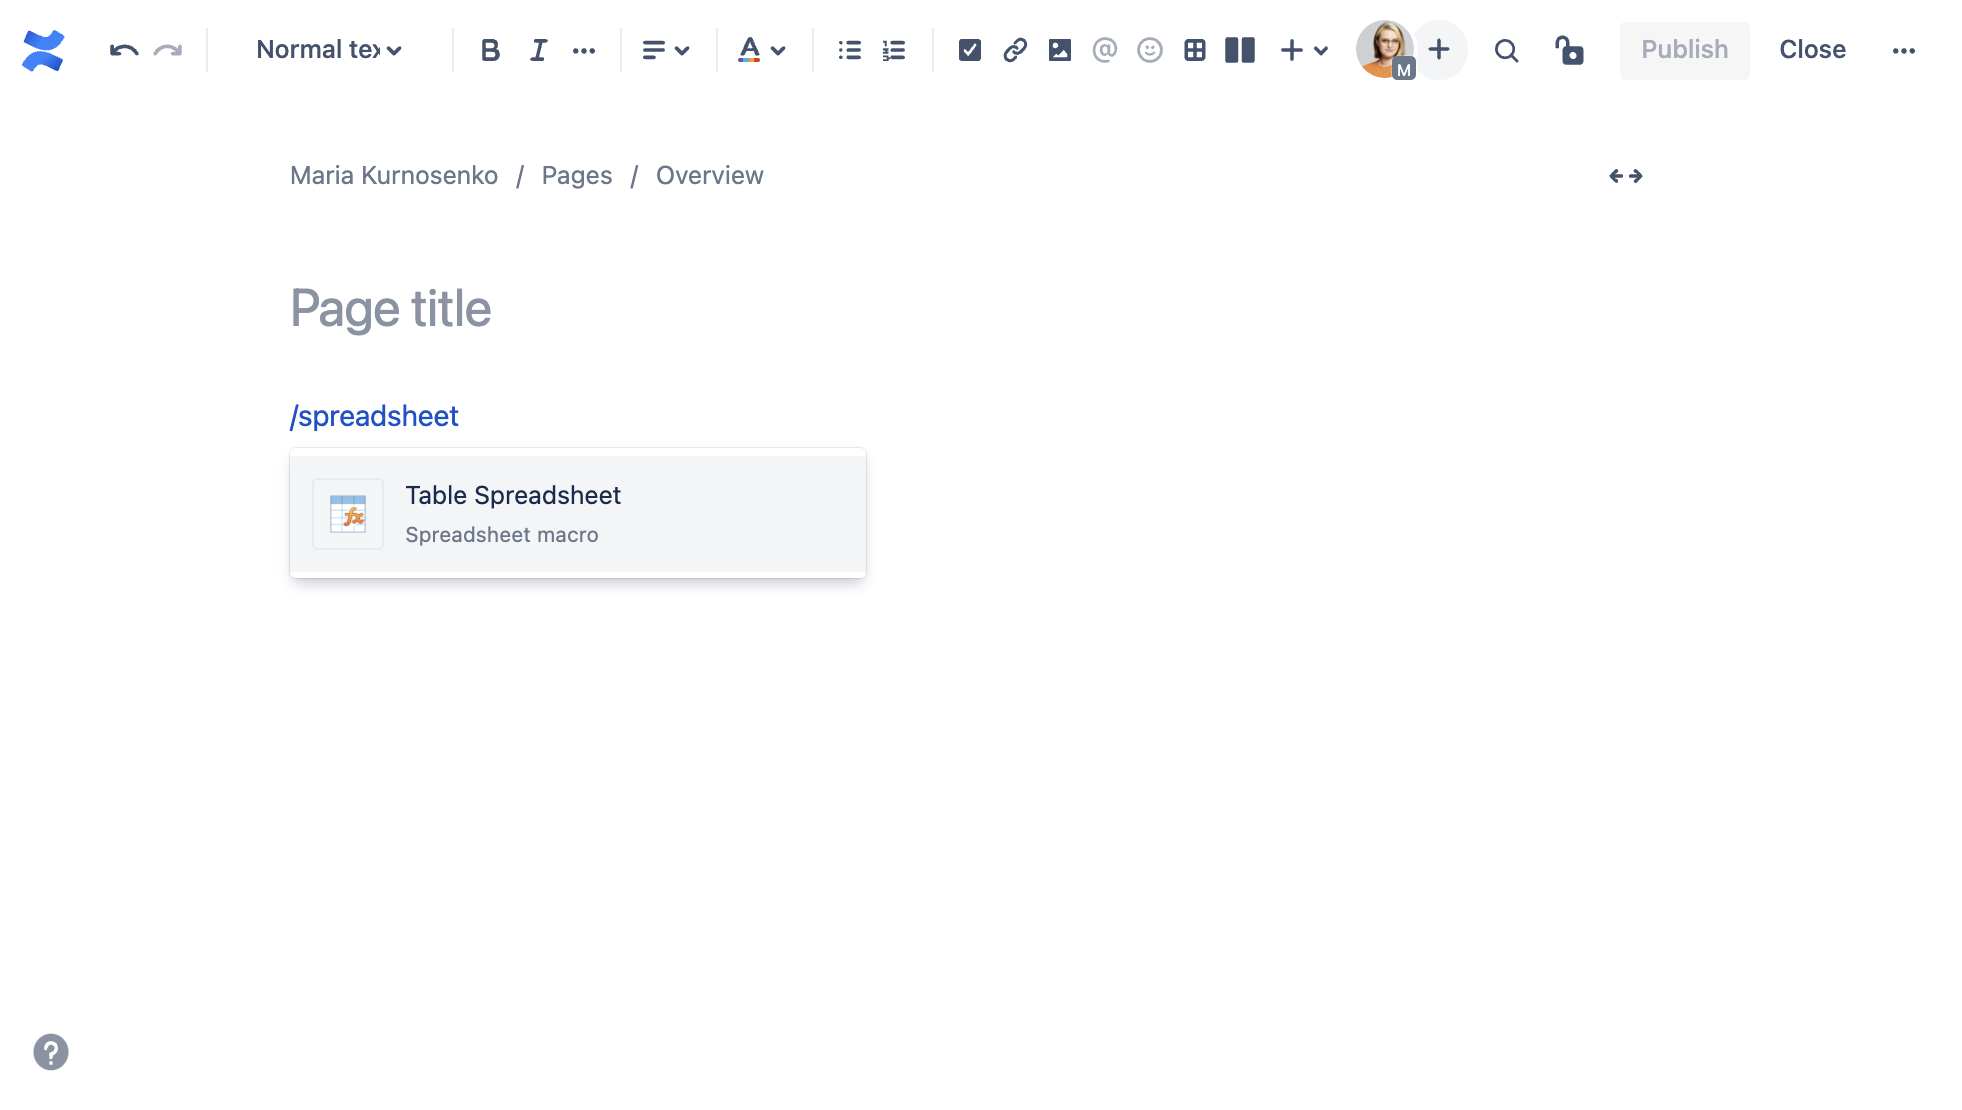Click the Confluence logo icon
The height and width of the screenshot is (1110, 1962).
tap(43, 50)
